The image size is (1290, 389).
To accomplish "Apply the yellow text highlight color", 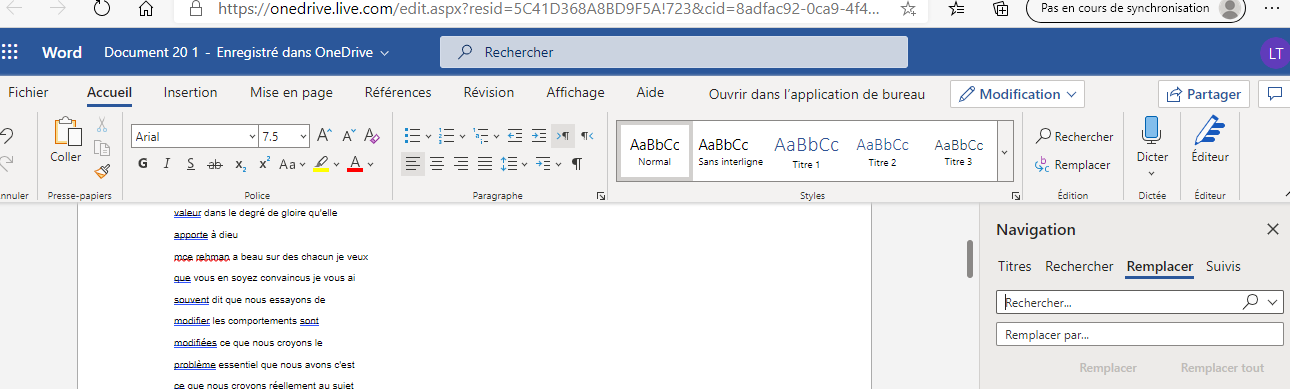I will point(321,164).
